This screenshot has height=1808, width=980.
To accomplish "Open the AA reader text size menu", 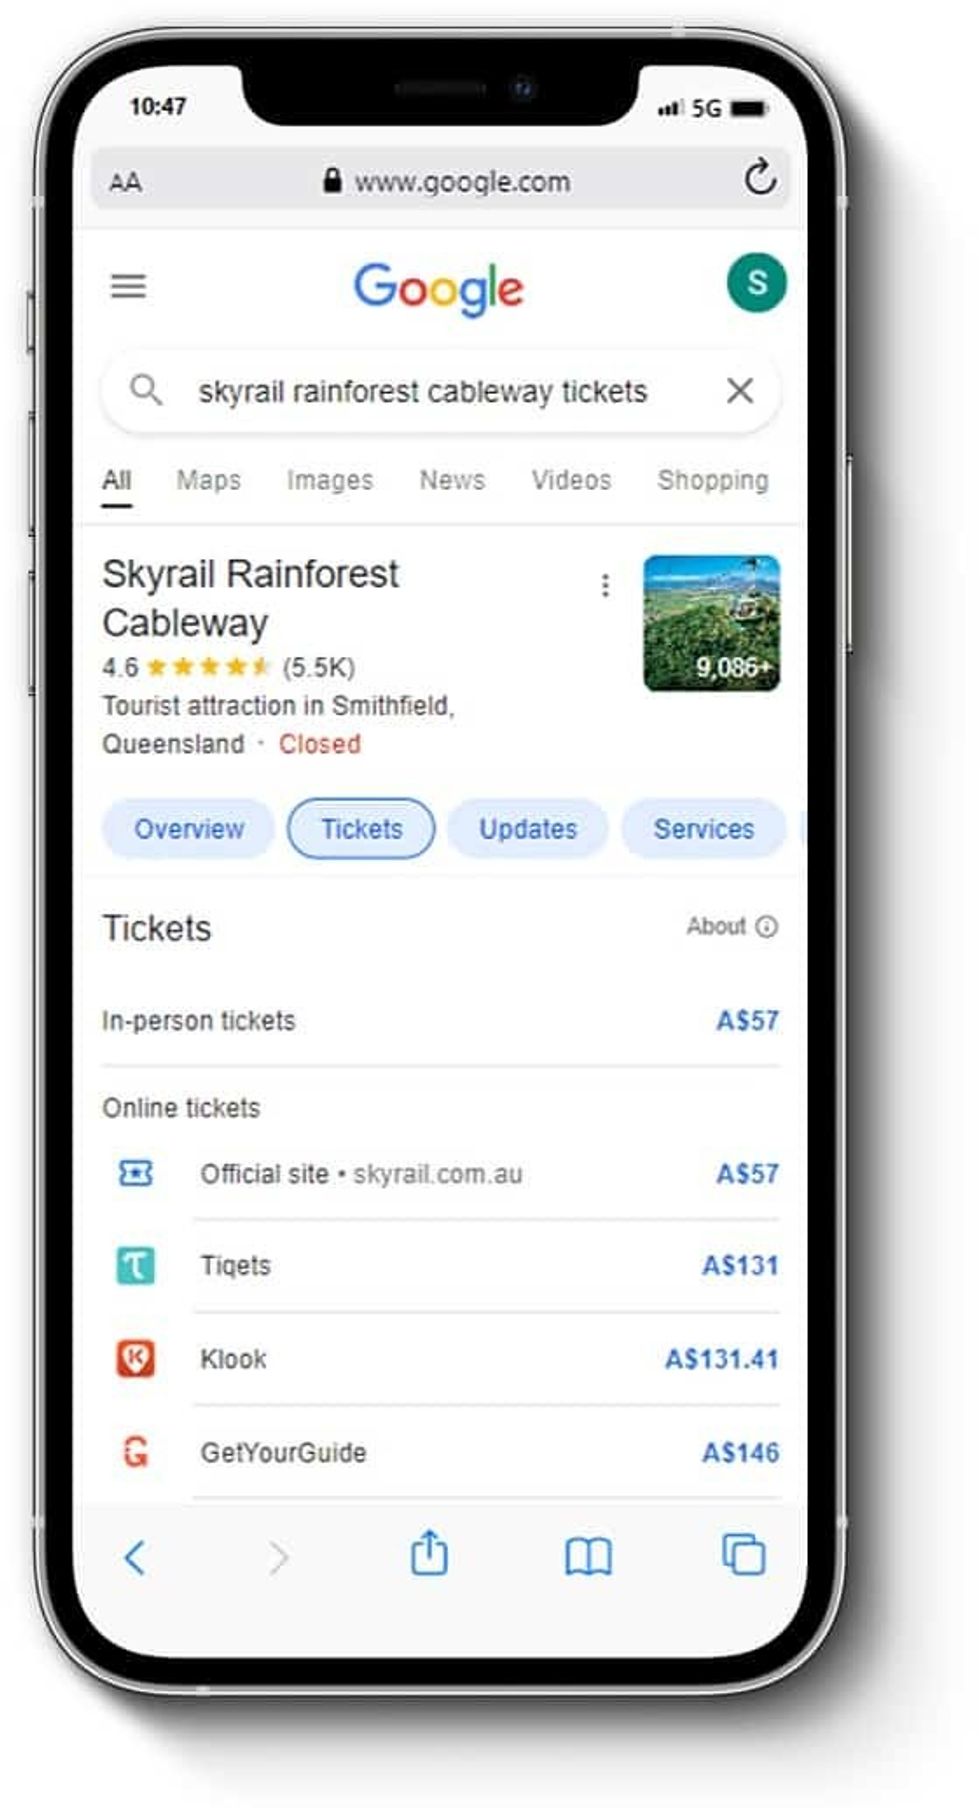I will click(x=125, y=182).
